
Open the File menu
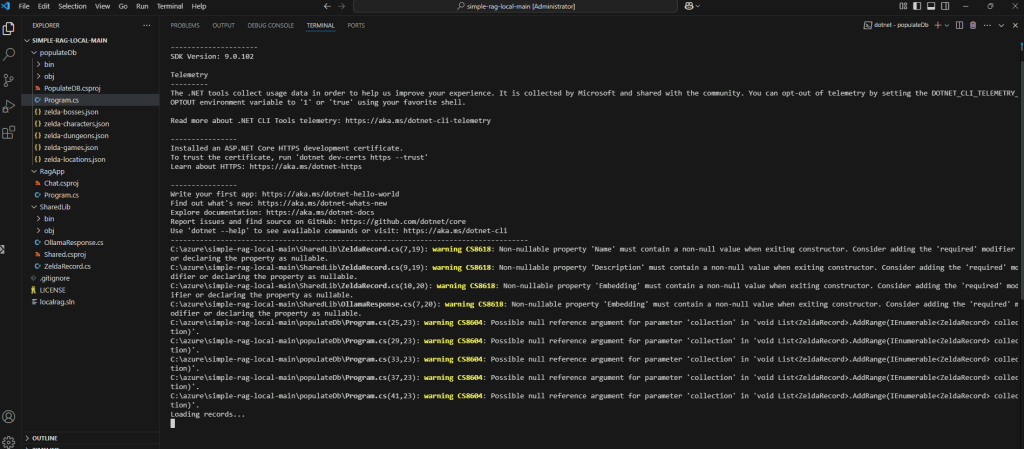tap(24, 6)
